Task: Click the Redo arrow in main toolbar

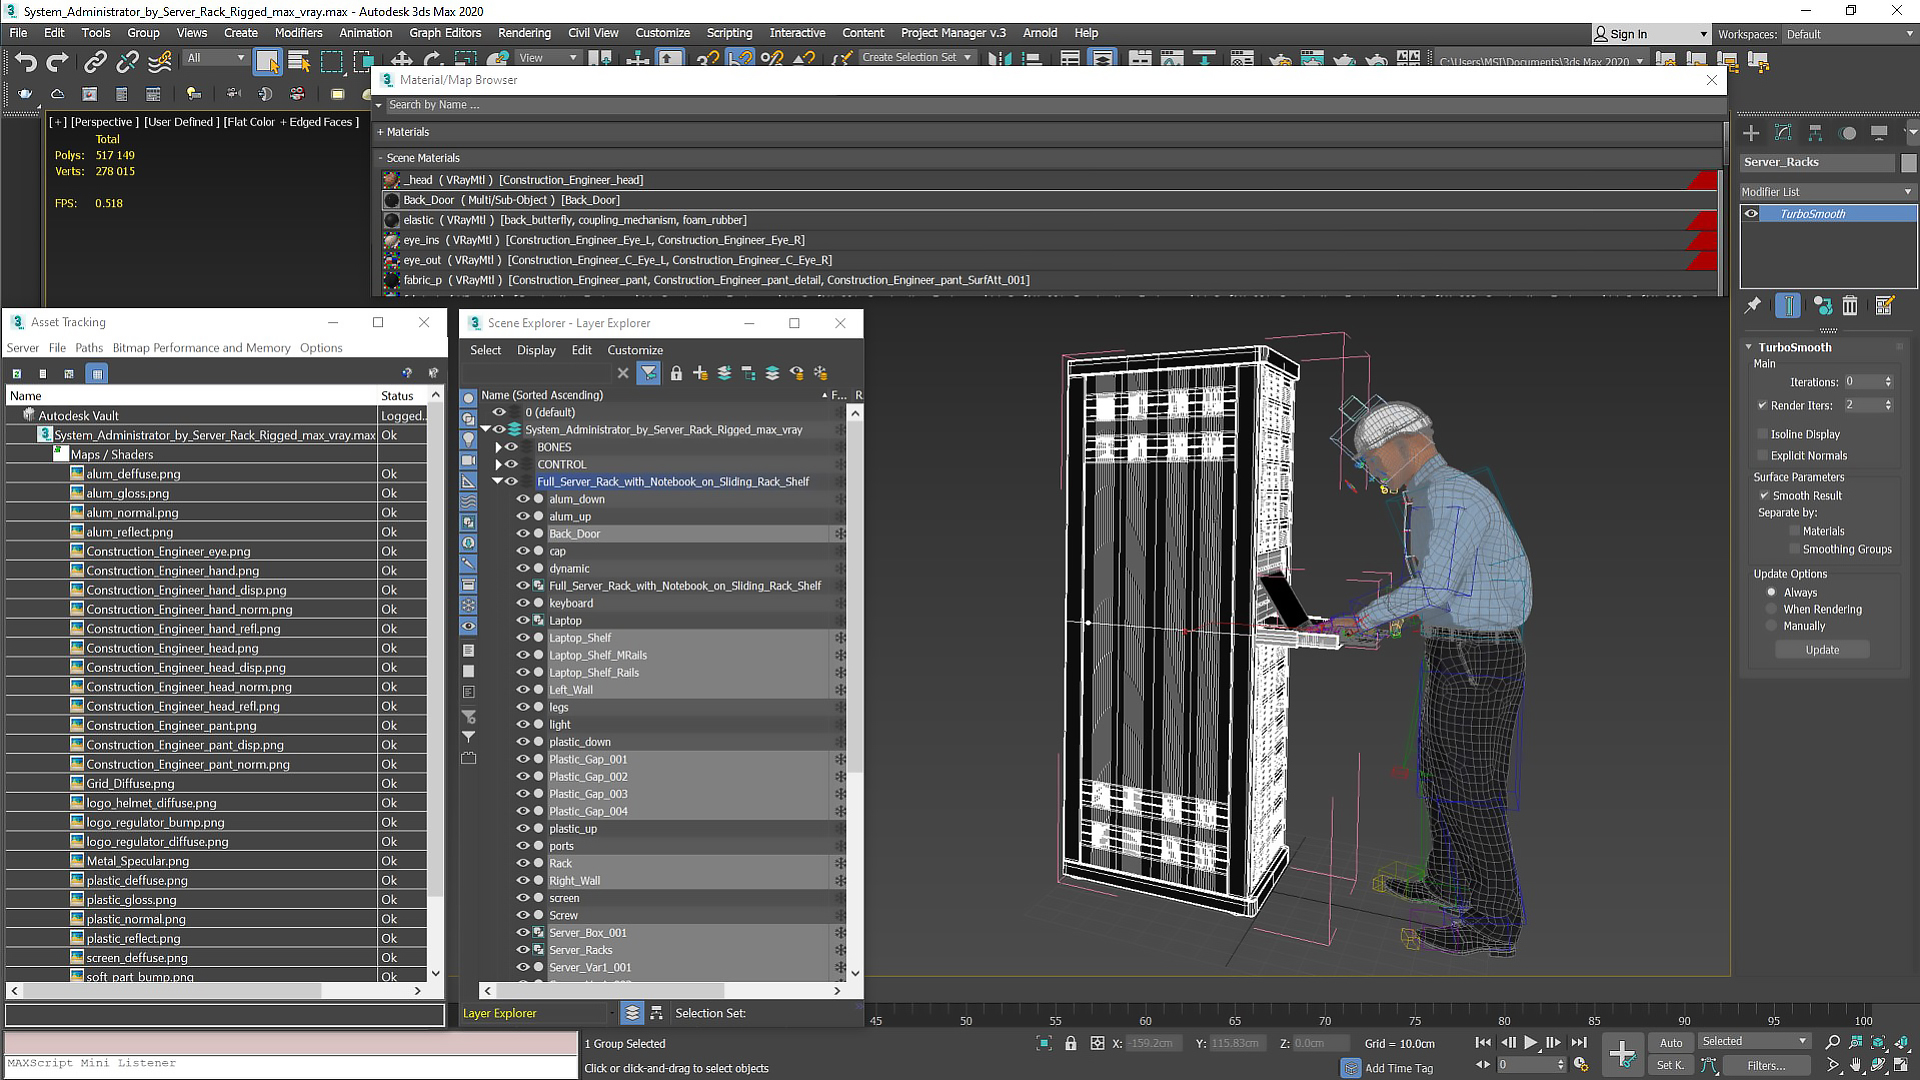Action: [57, 62]
